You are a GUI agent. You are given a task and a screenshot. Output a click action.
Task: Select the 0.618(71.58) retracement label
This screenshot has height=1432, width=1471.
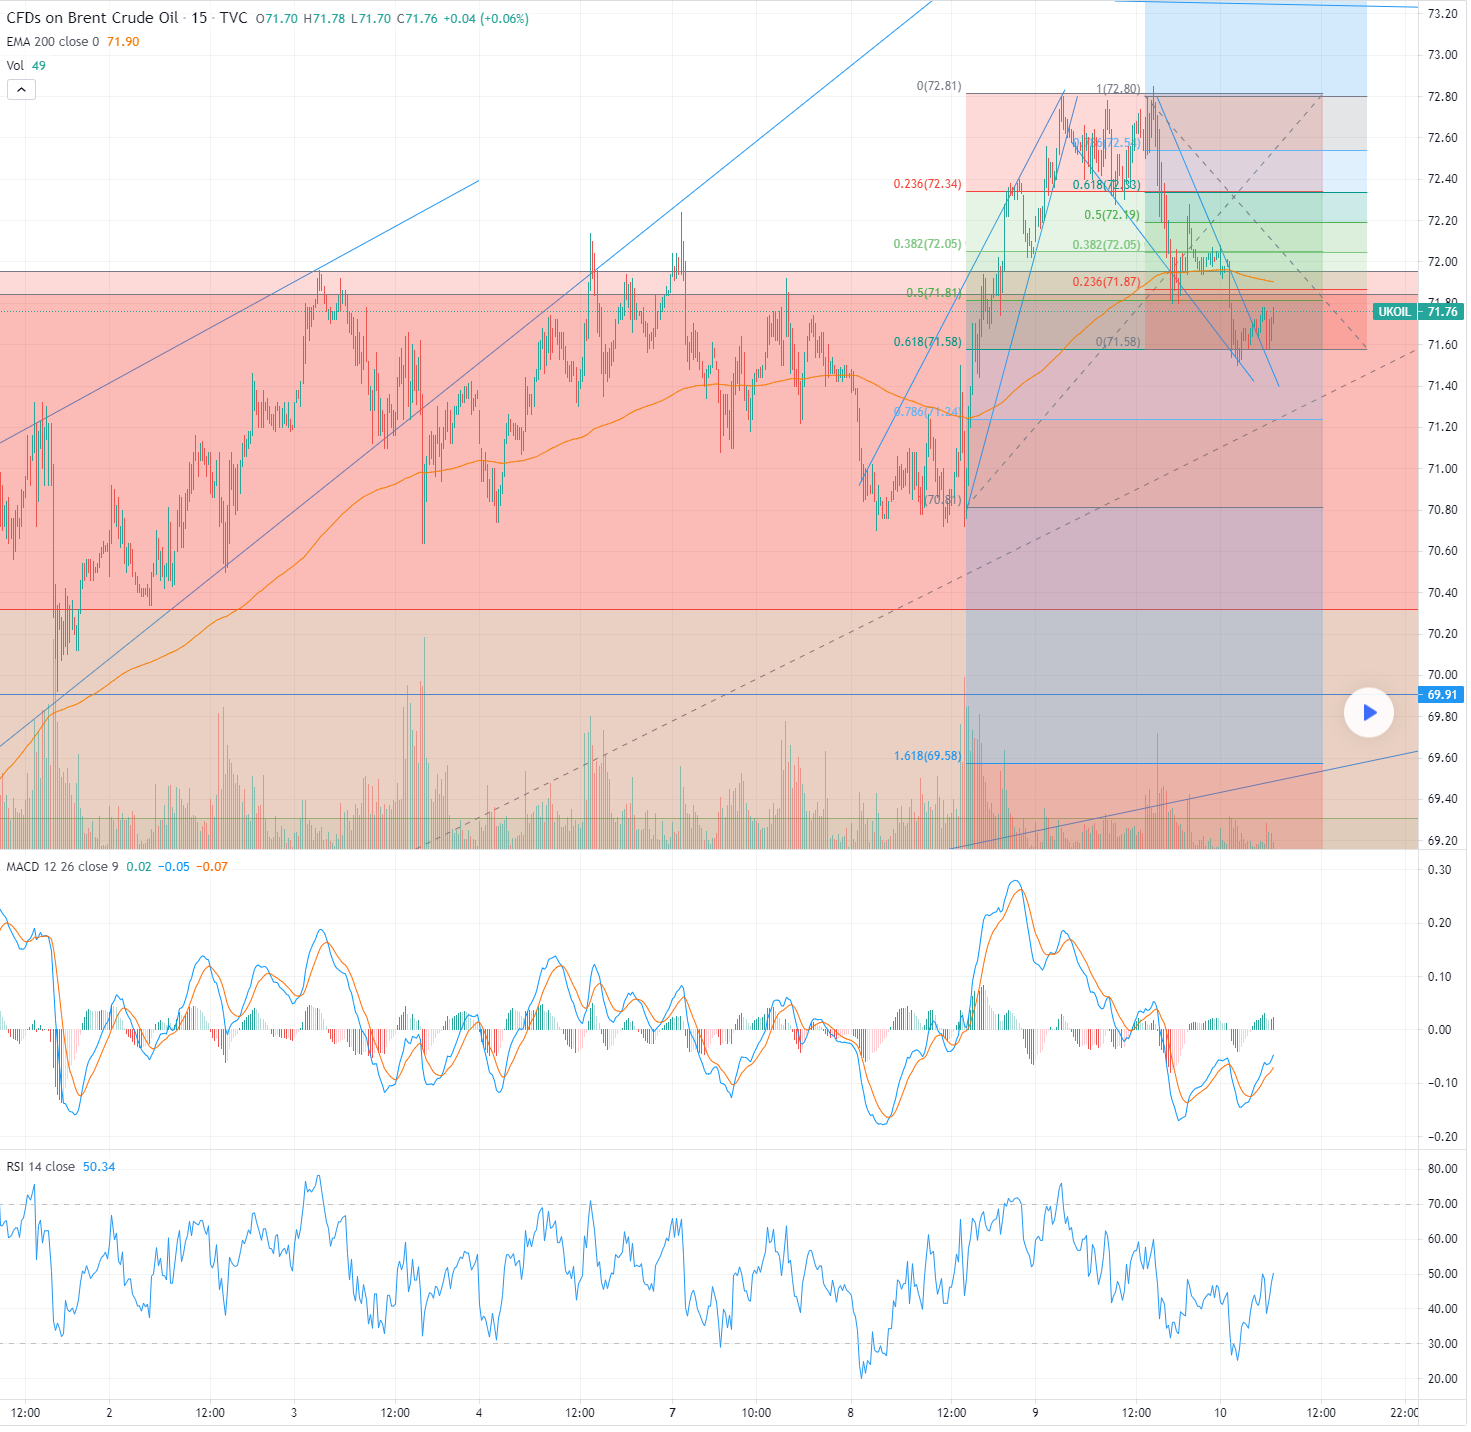point(926,342)
